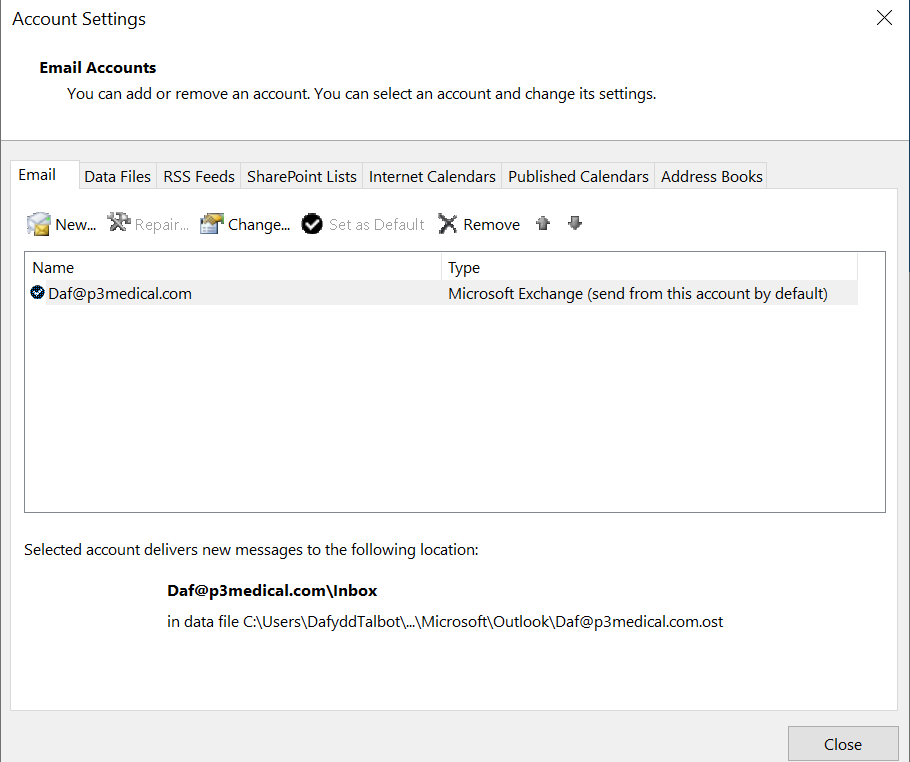Click the Repair tools icon

click(119, 222)
